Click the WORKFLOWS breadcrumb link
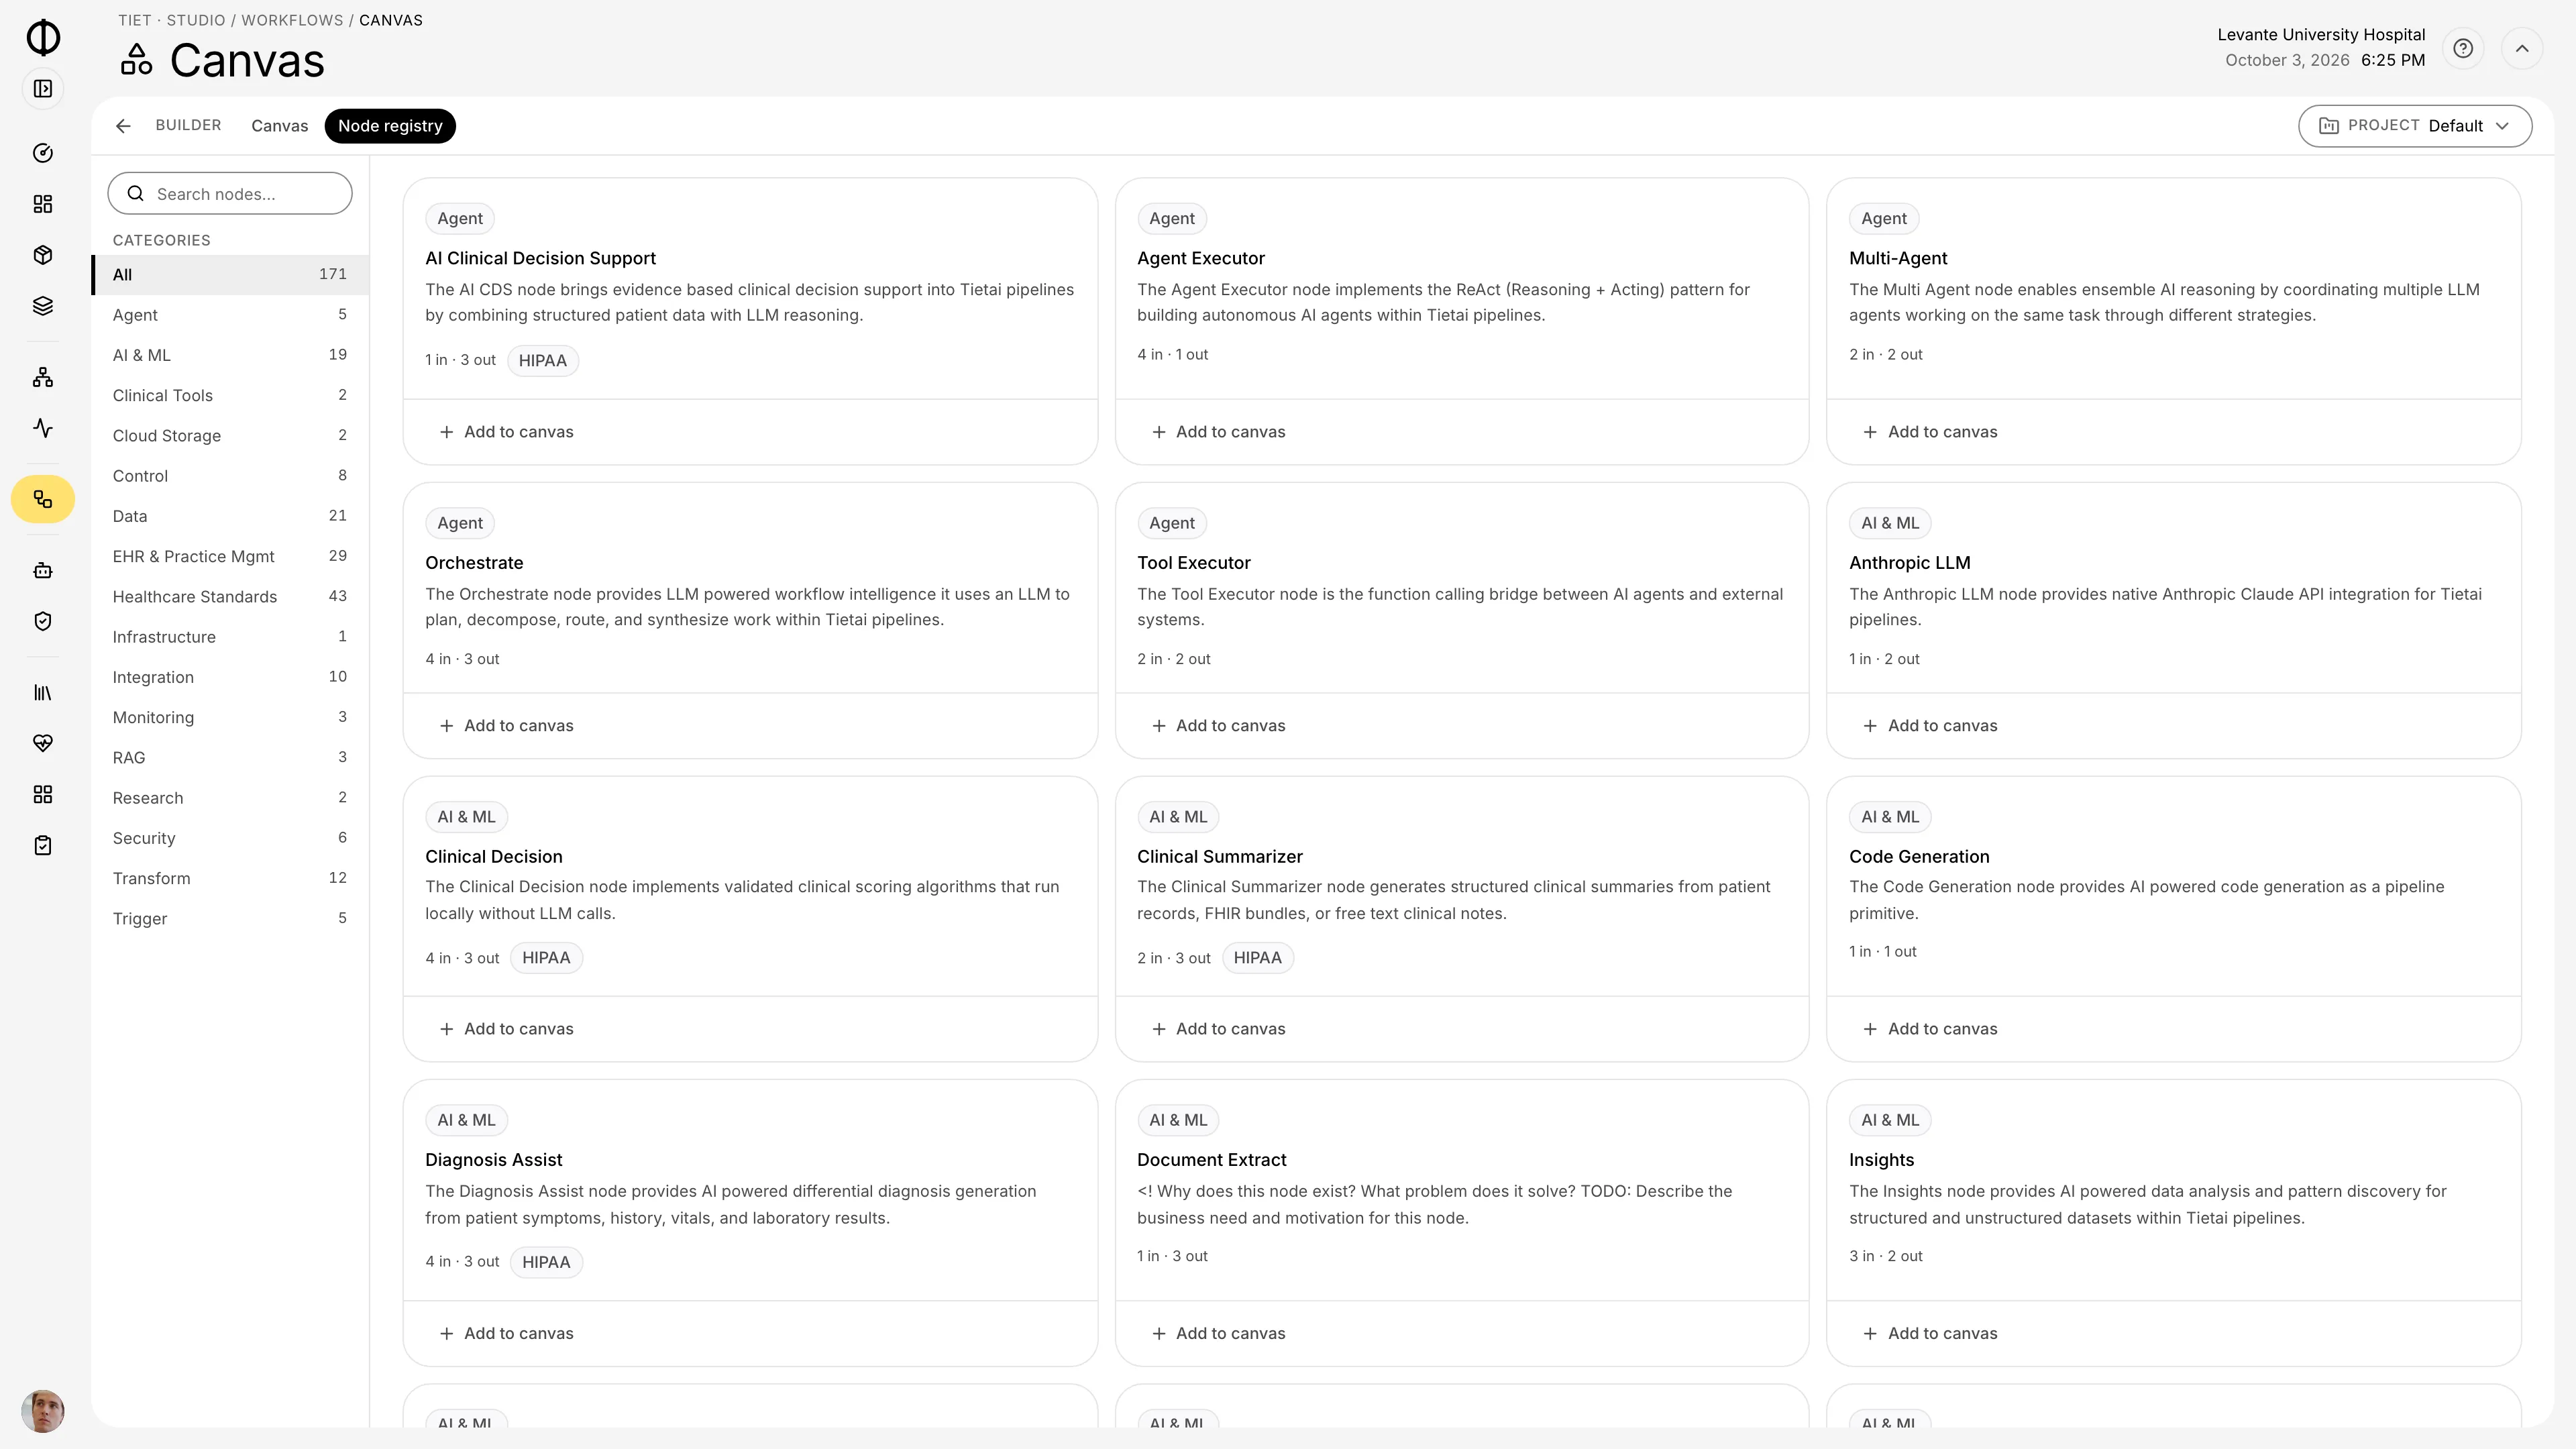Screen dimensions: 2576x1449 292,20
